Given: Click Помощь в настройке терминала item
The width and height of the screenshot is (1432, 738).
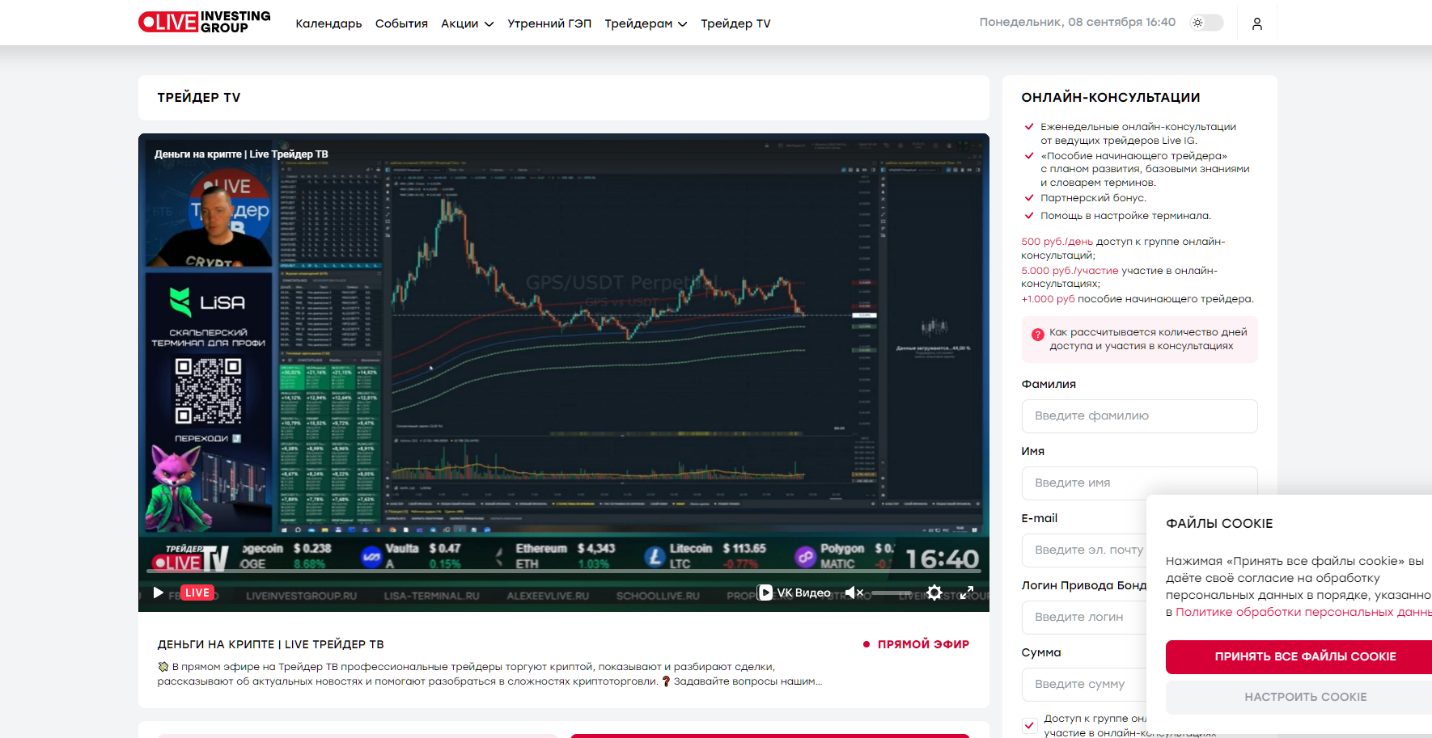Looking at the screenshot, I should 1125,215.
